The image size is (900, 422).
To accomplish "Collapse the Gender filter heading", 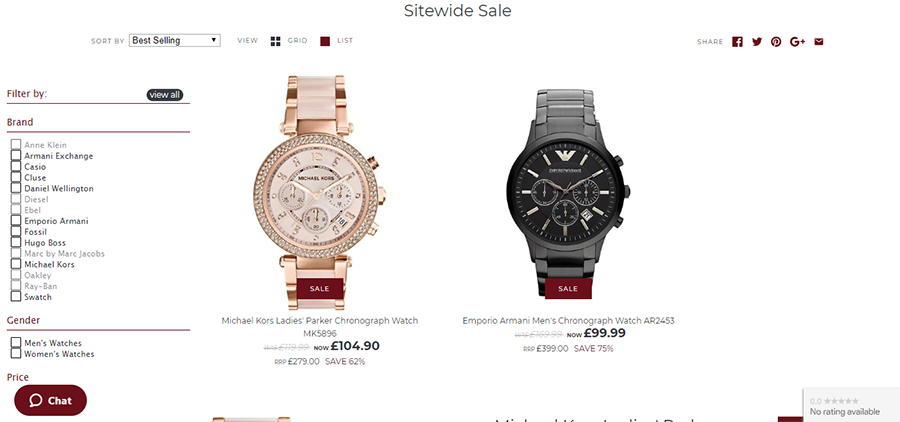I will [x=24, y=320].
